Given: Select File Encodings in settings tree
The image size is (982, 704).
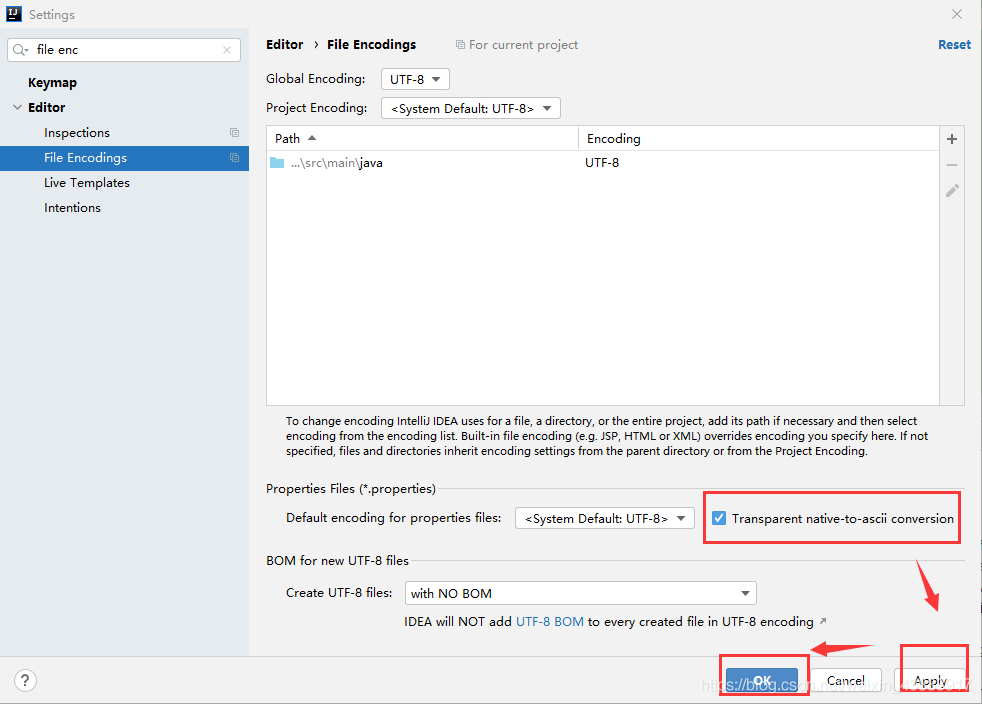Looking at the screenshot, I should (x=124, y=158).
